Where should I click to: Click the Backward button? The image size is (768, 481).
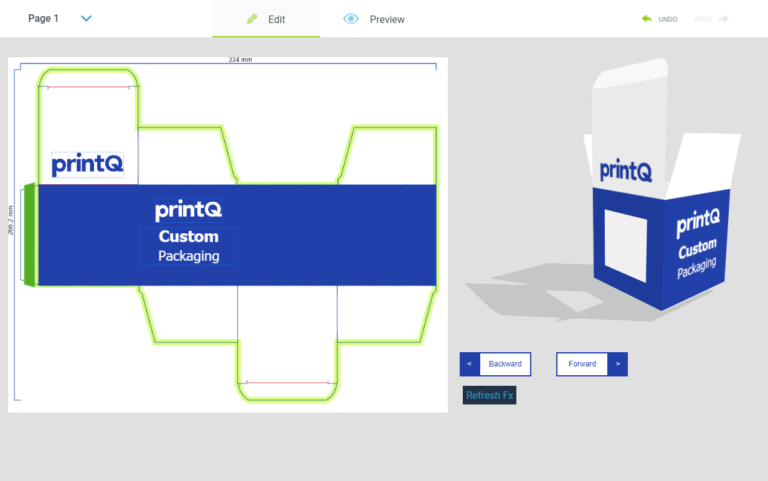pyautogui.click(x=495, y=364)
